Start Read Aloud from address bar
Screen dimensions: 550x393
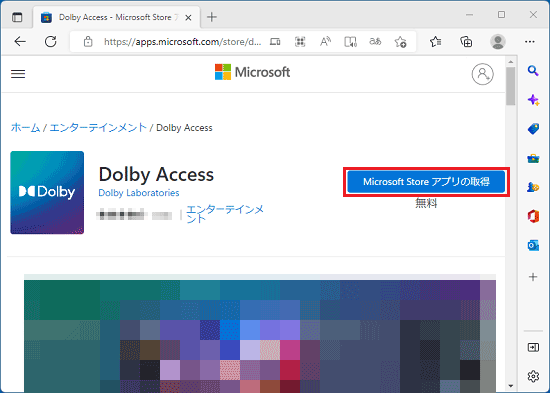325,42
